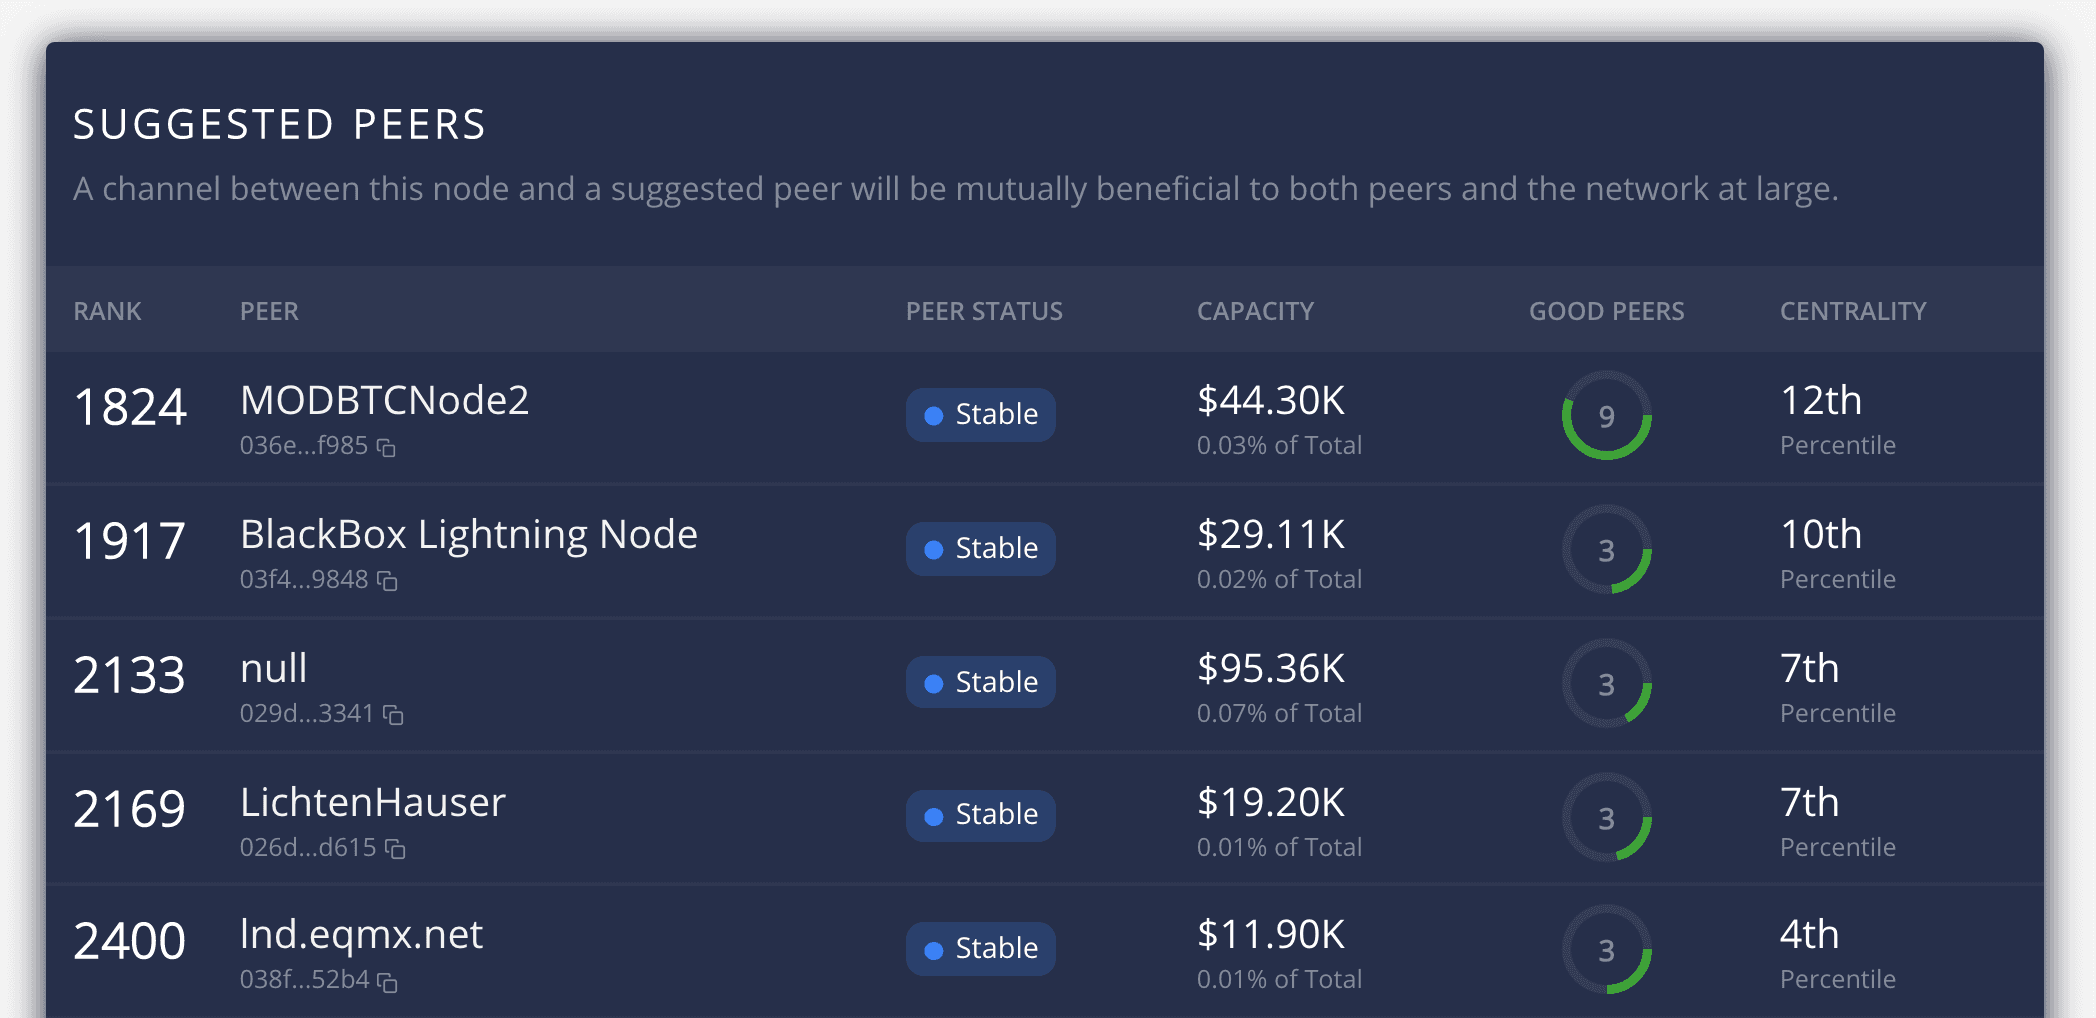The image size is (2096, 1018).
Task: Copy the lnd.eqmx.net pubkey
Action: [388, 982]
